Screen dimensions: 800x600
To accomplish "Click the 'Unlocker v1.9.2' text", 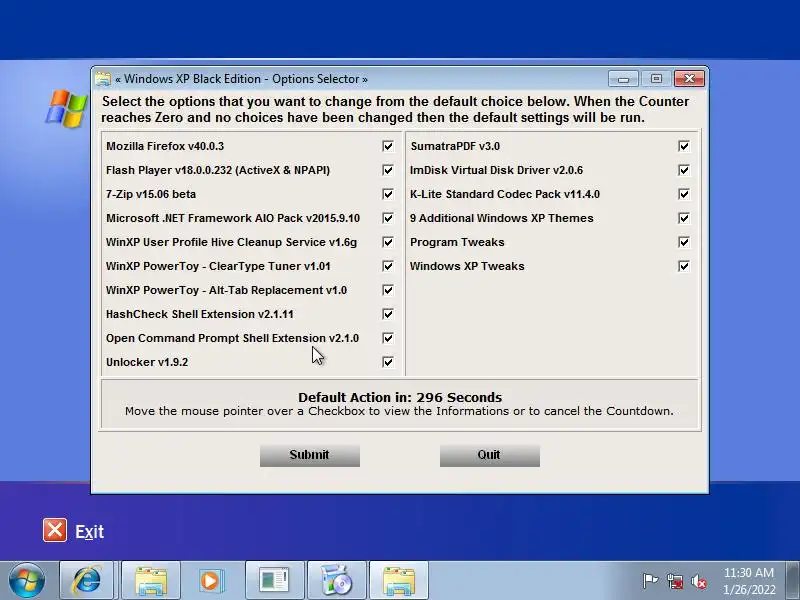I will (x=147, y=362).
